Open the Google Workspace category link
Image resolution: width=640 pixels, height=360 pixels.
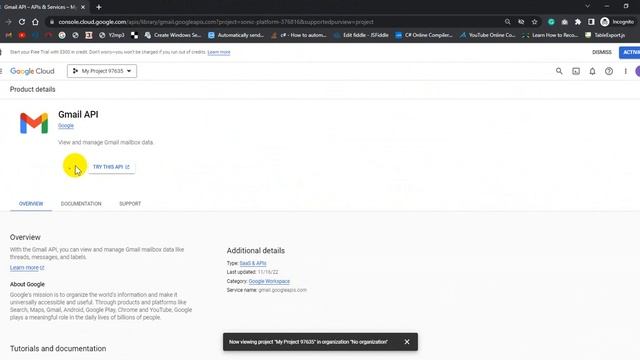tap(269, 281)
